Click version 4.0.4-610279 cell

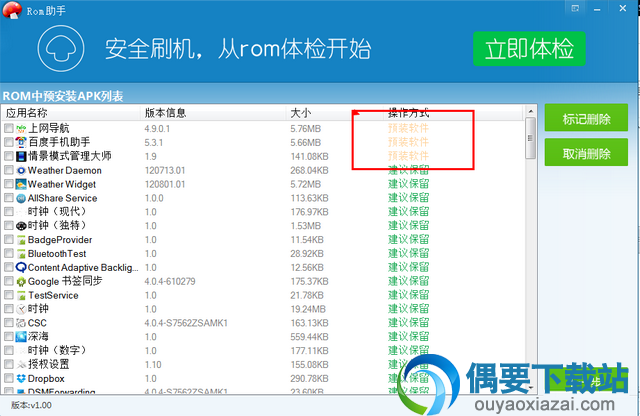(x=170, y=281)
